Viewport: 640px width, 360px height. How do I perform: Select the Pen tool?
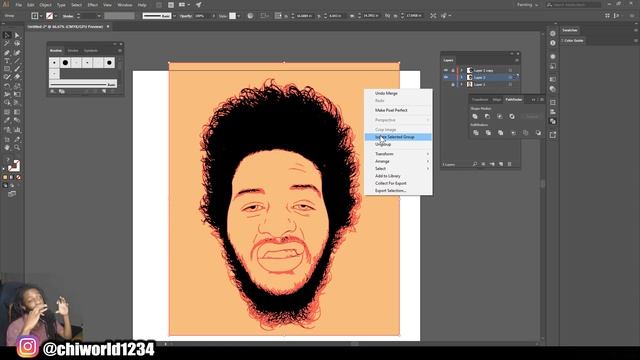7,53
